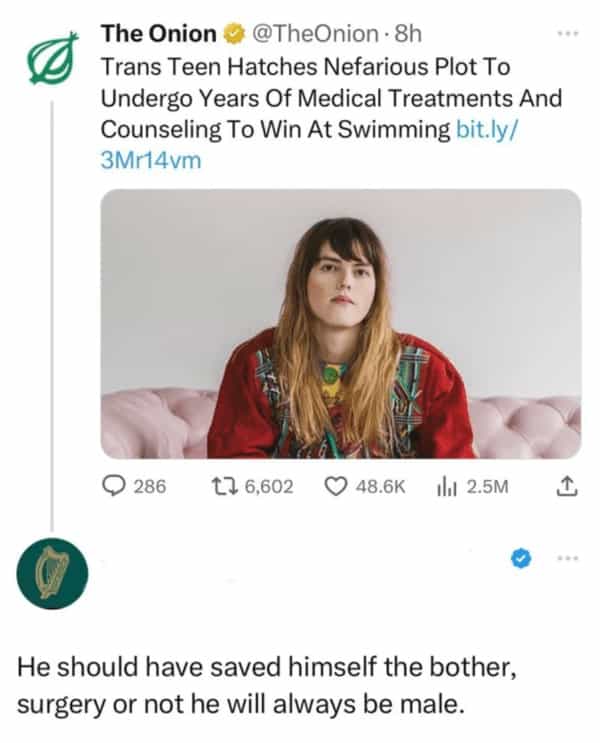Image resolution: width=600 pixels, height=743 pixels.
Task: Open the 8h timestamp permalink
Action: point(409,35)
